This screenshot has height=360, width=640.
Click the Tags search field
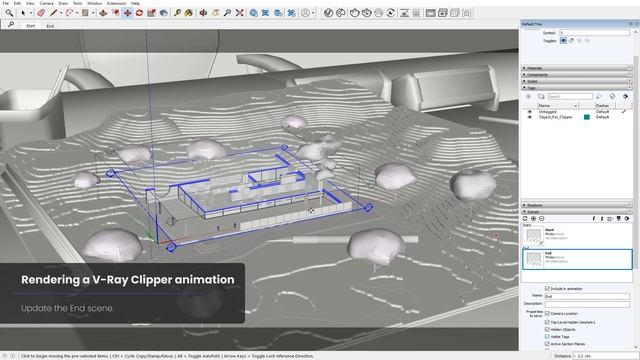click(570, 96)
